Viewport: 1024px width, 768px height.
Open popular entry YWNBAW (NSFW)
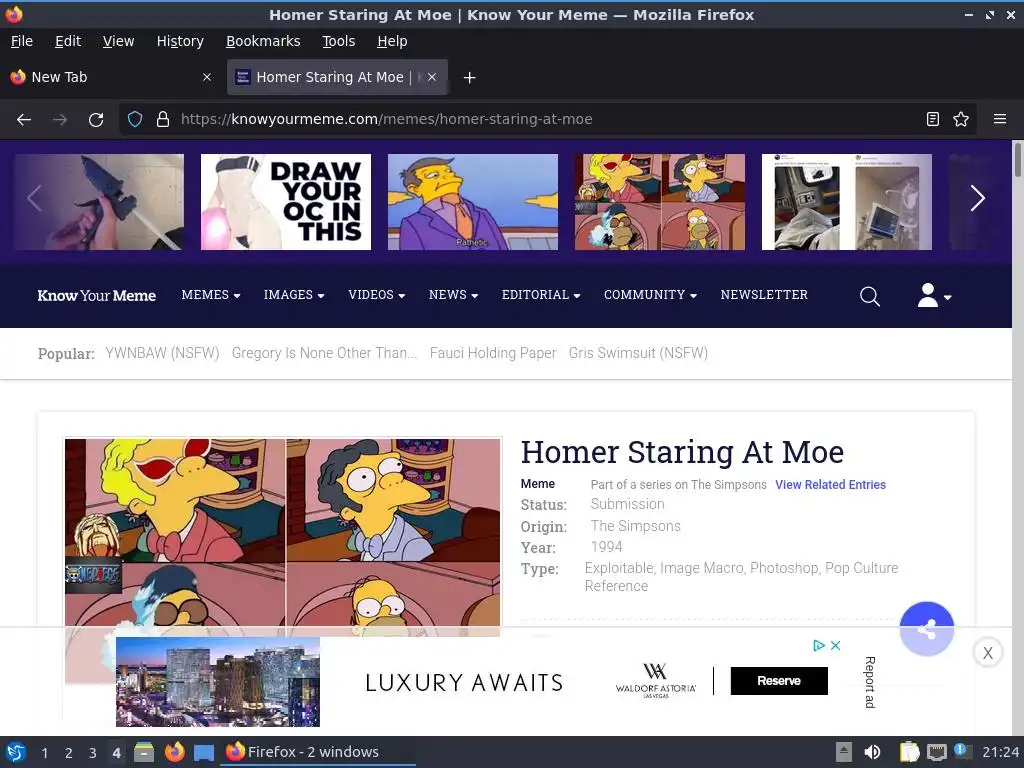coord(162,353)
